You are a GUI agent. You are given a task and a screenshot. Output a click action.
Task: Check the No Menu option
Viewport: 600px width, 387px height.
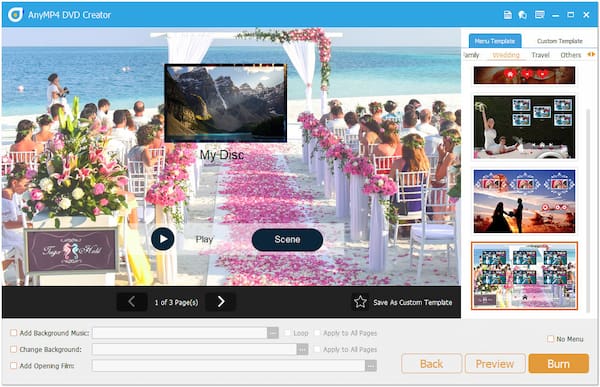(x=550, y=339)
